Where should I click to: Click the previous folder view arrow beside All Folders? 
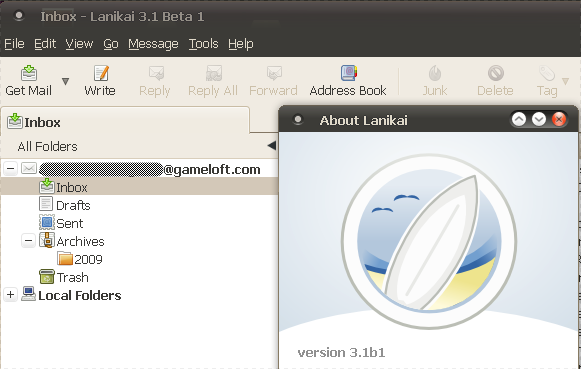tap(272, 146)
